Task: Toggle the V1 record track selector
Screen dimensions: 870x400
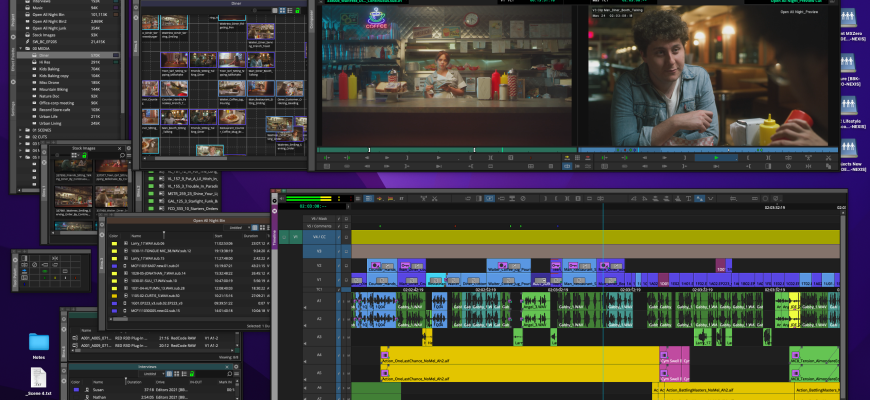Action: point(319,280)
